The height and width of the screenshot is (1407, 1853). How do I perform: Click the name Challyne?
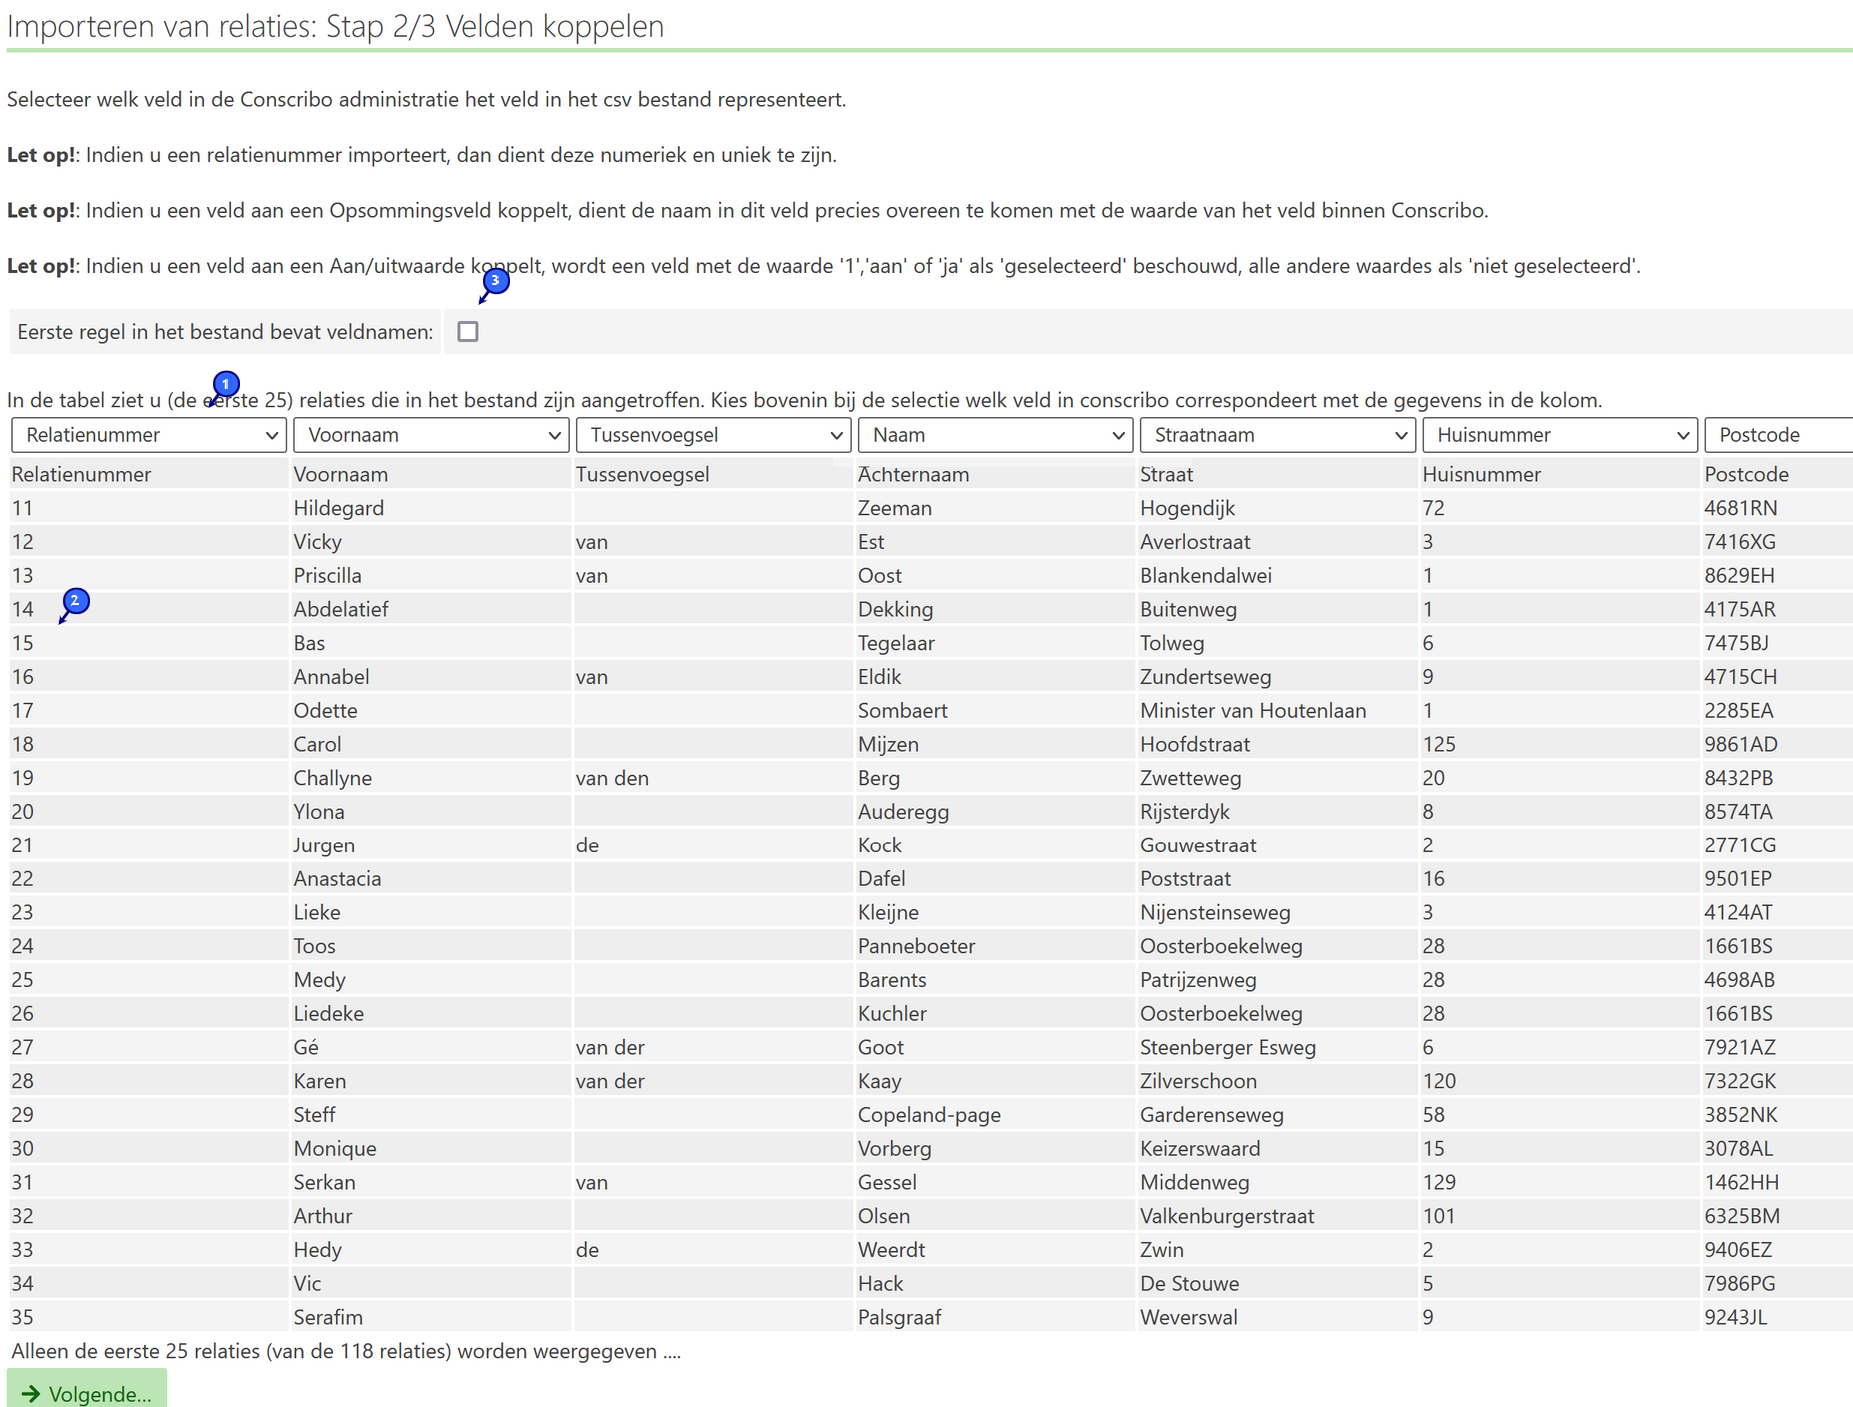point(332,778)
